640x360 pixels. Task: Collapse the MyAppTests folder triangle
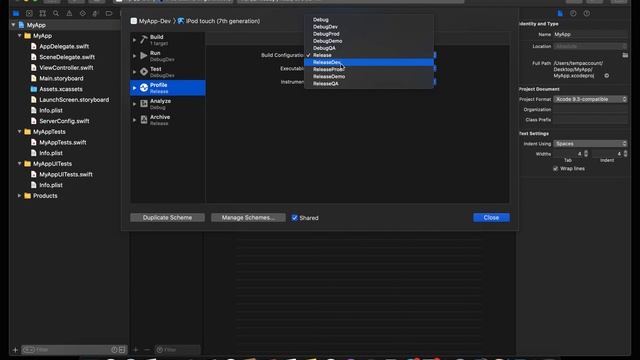click(19, 131)
